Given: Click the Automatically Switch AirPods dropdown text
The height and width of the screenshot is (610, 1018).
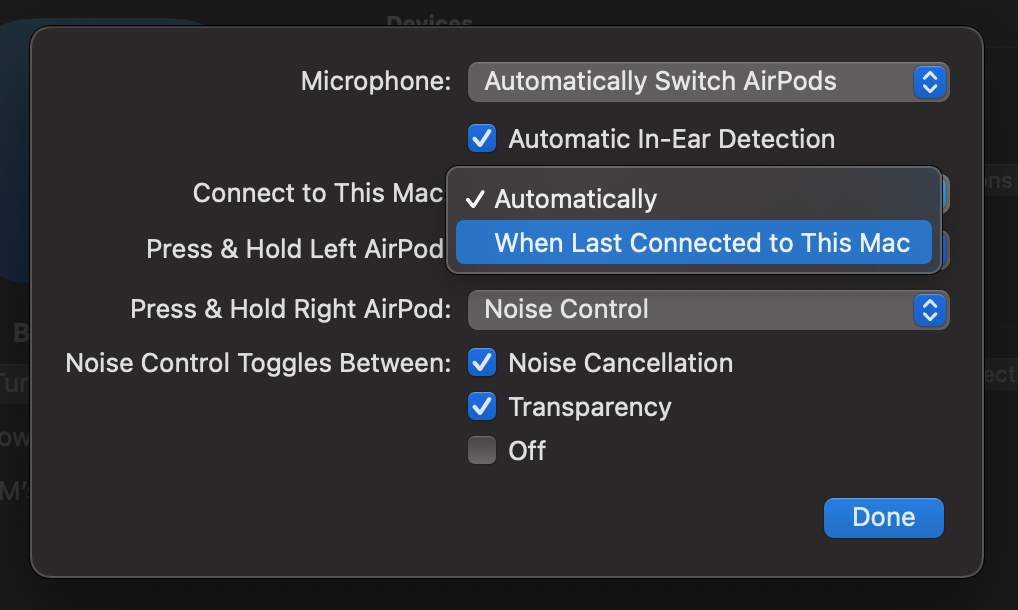Looking at the screenshot, I should pyautogui.click(x=660, y=81).
